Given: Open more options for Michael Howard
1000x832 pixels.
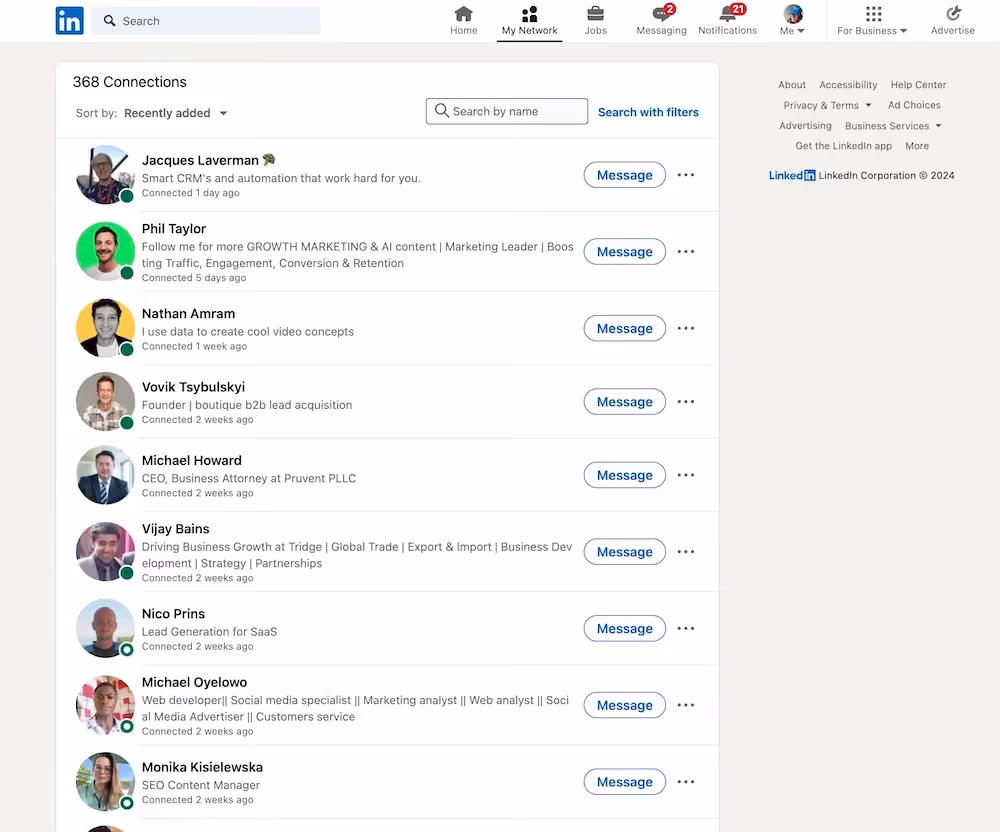Looking at the screenshot, I should click(x=686, y=475).
